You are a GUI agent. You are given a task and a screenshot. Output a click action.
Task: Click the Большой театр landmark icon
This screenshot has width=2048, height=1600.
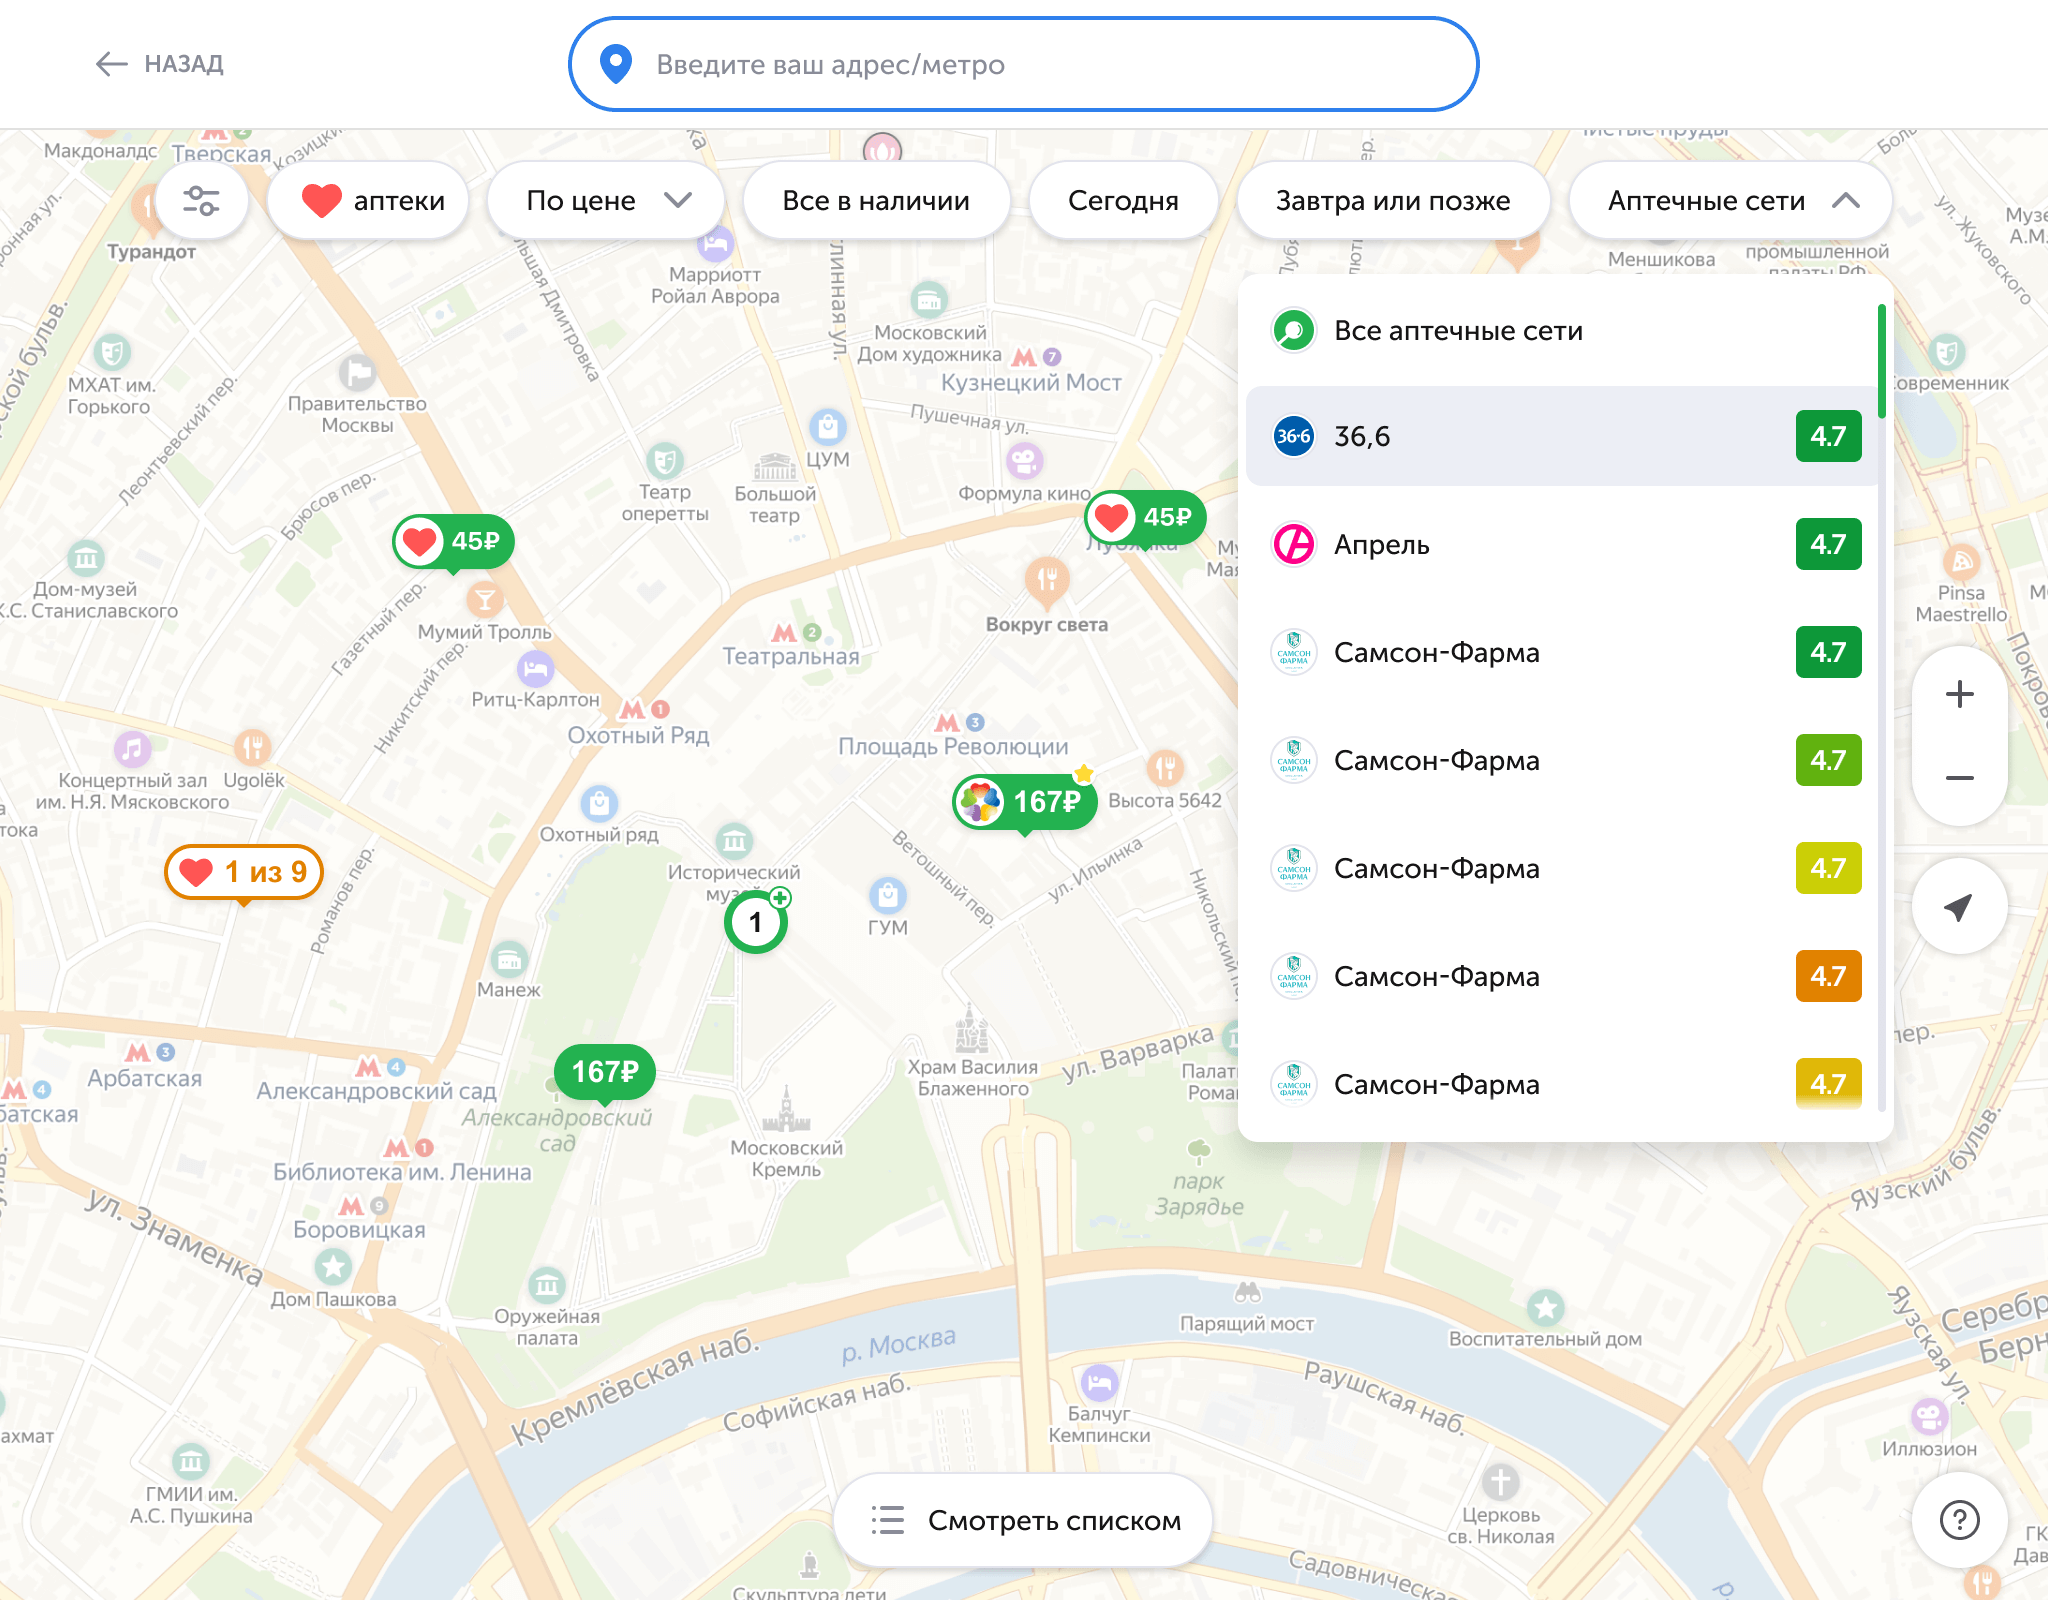[775, 468]
